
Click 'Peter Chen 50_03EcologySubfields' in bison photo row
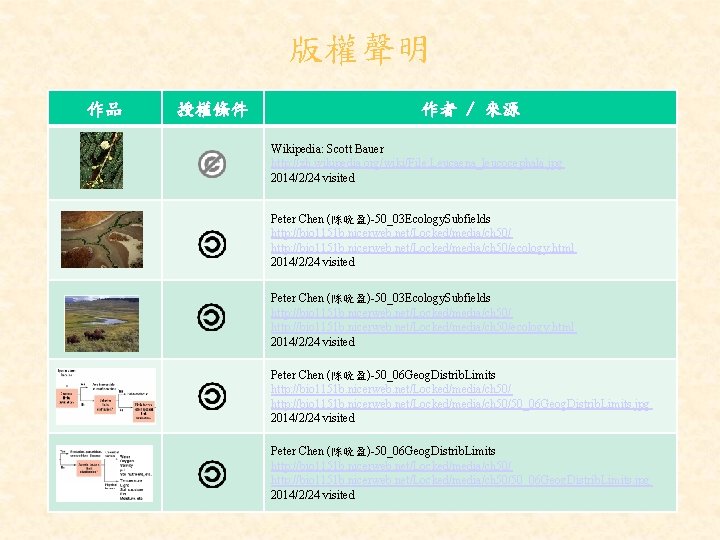click(380, 298)
